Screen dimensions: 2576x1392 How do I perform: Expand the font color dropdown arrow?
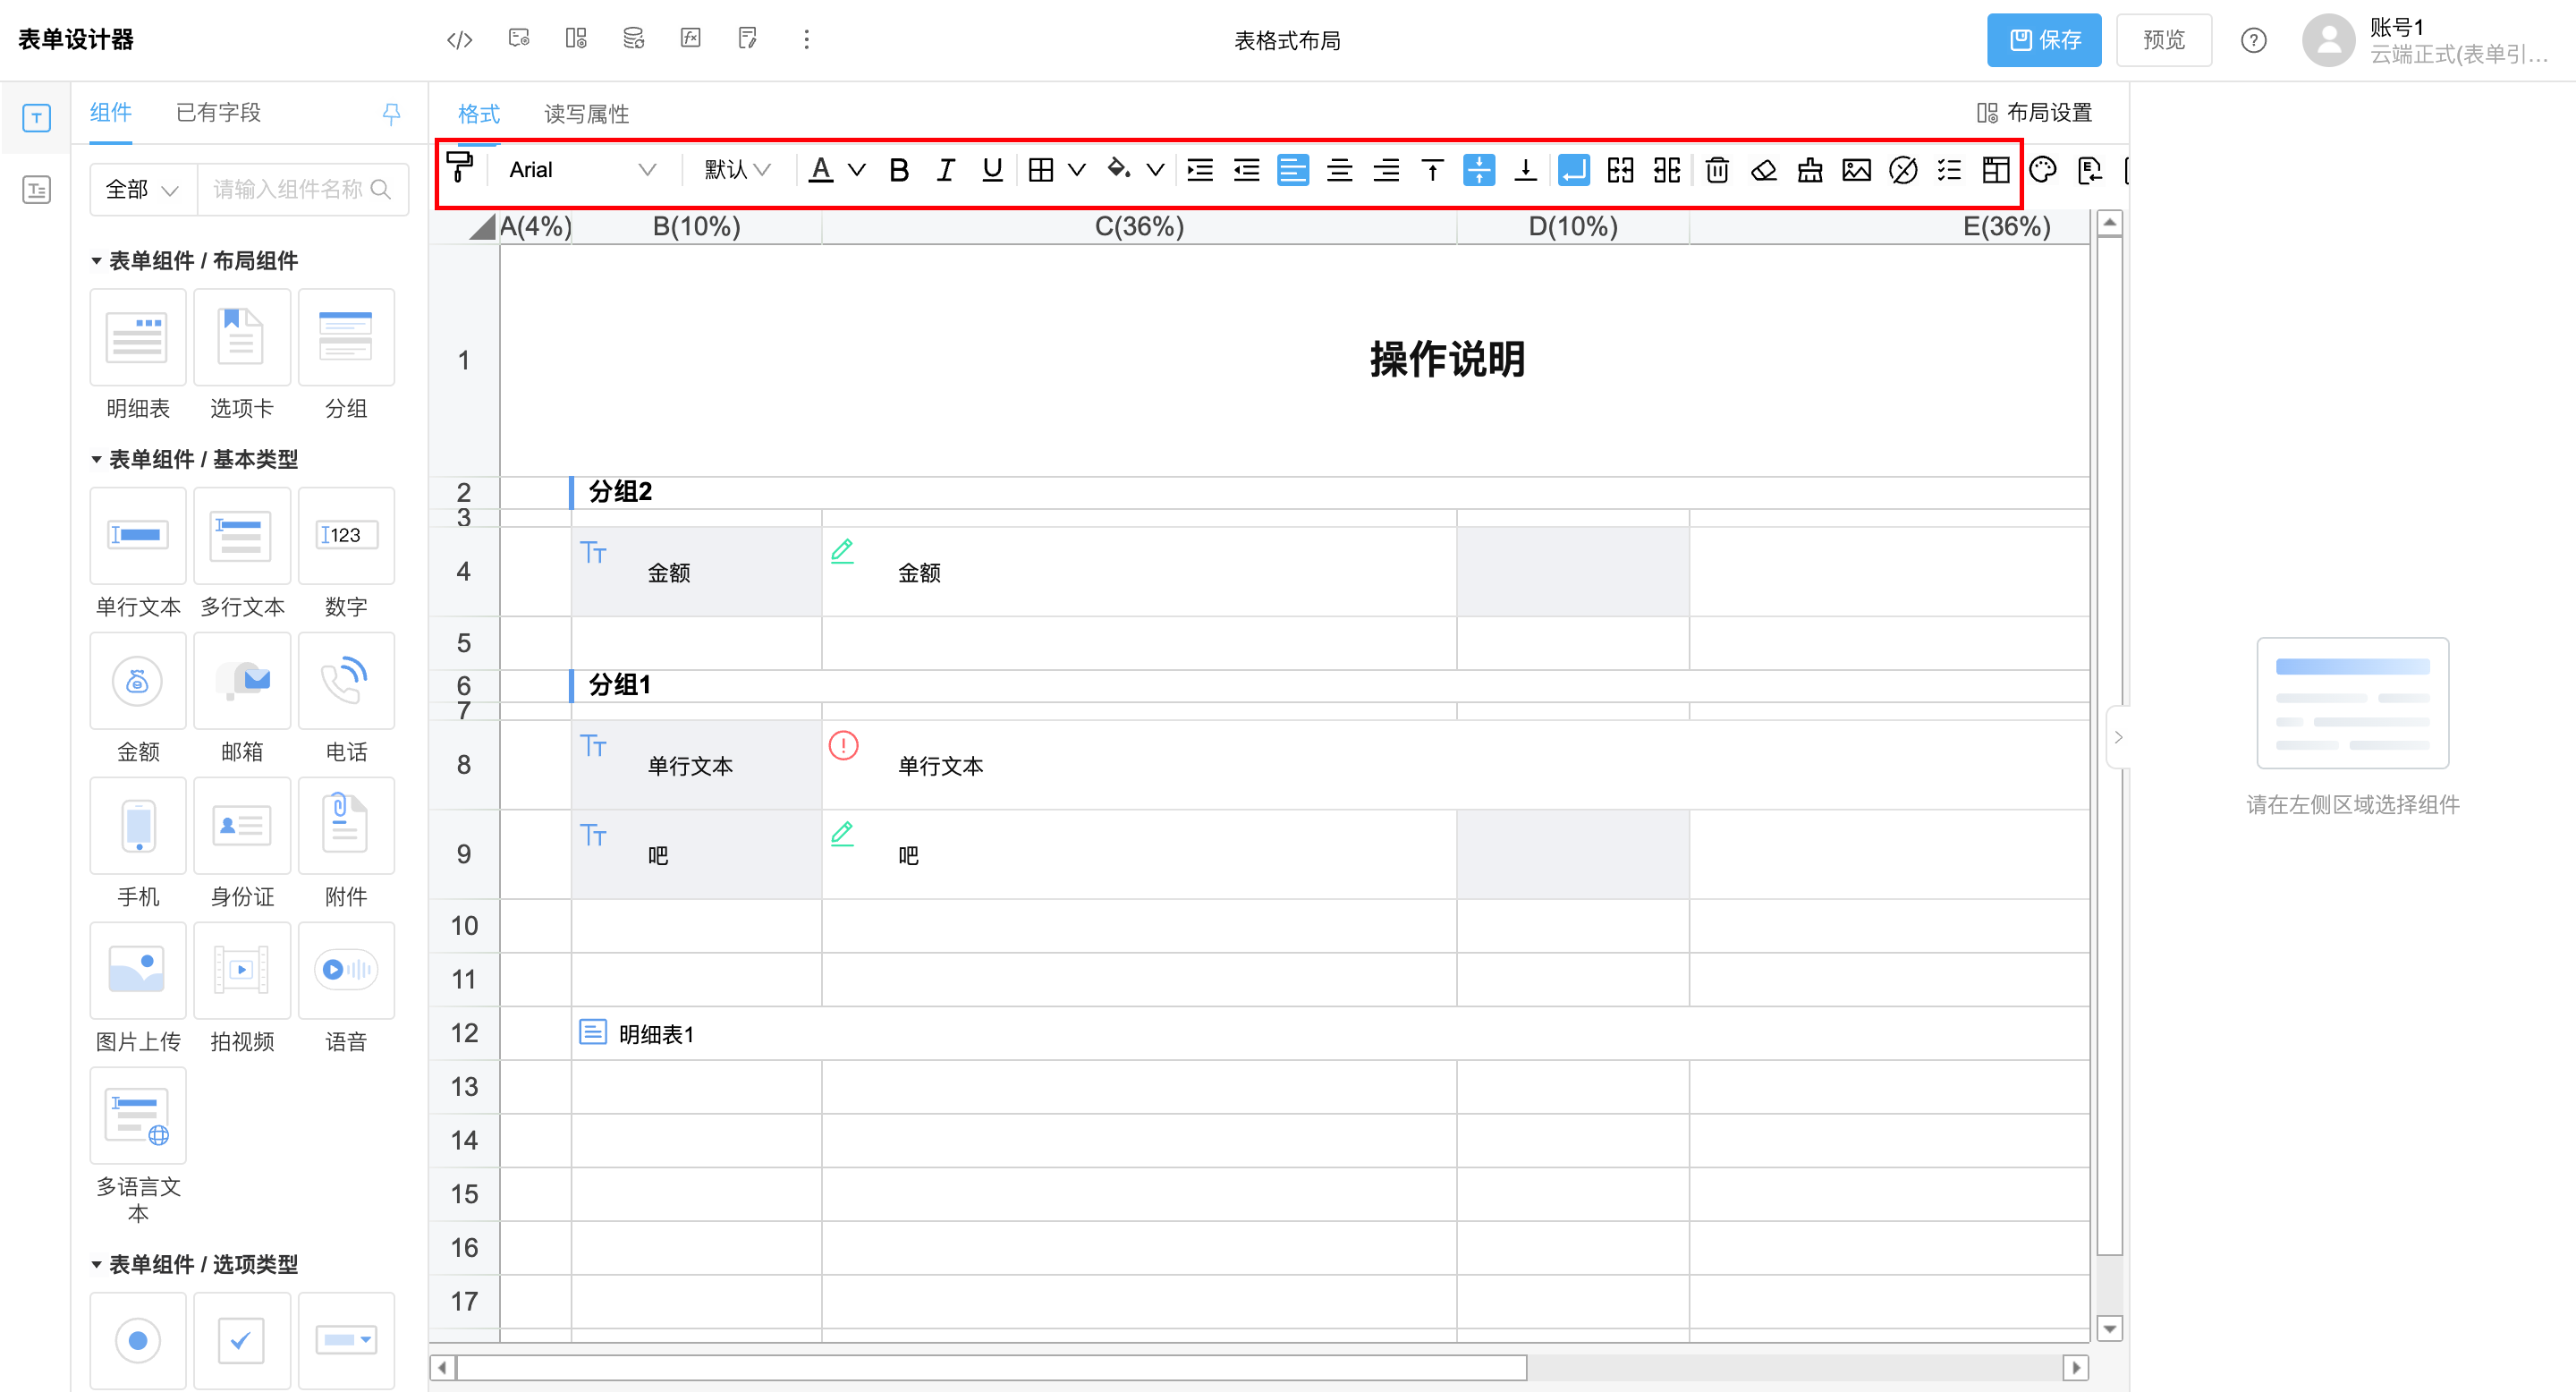(857, 170)
